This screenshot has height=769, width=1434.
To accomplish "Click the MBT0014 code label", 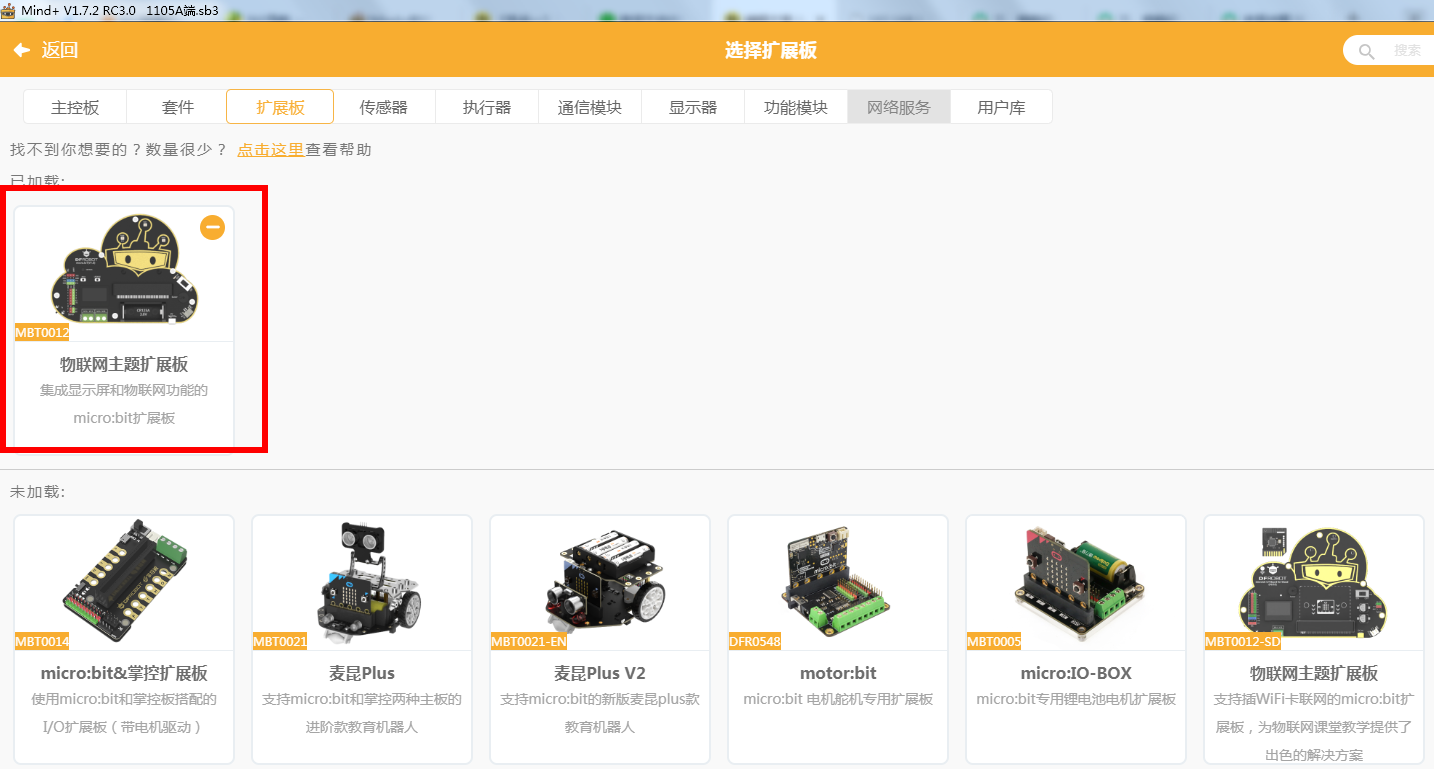I will point(42,641).
